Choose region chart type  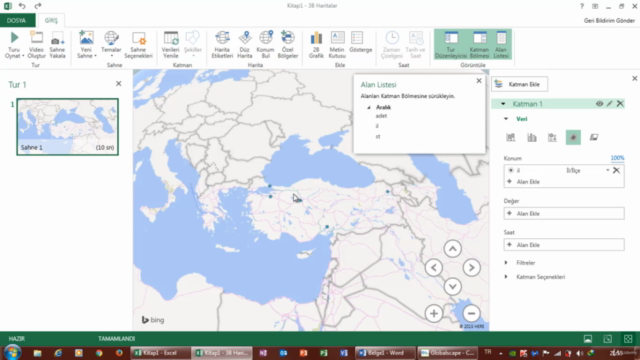pyautogui.click(x=594, y=138)
